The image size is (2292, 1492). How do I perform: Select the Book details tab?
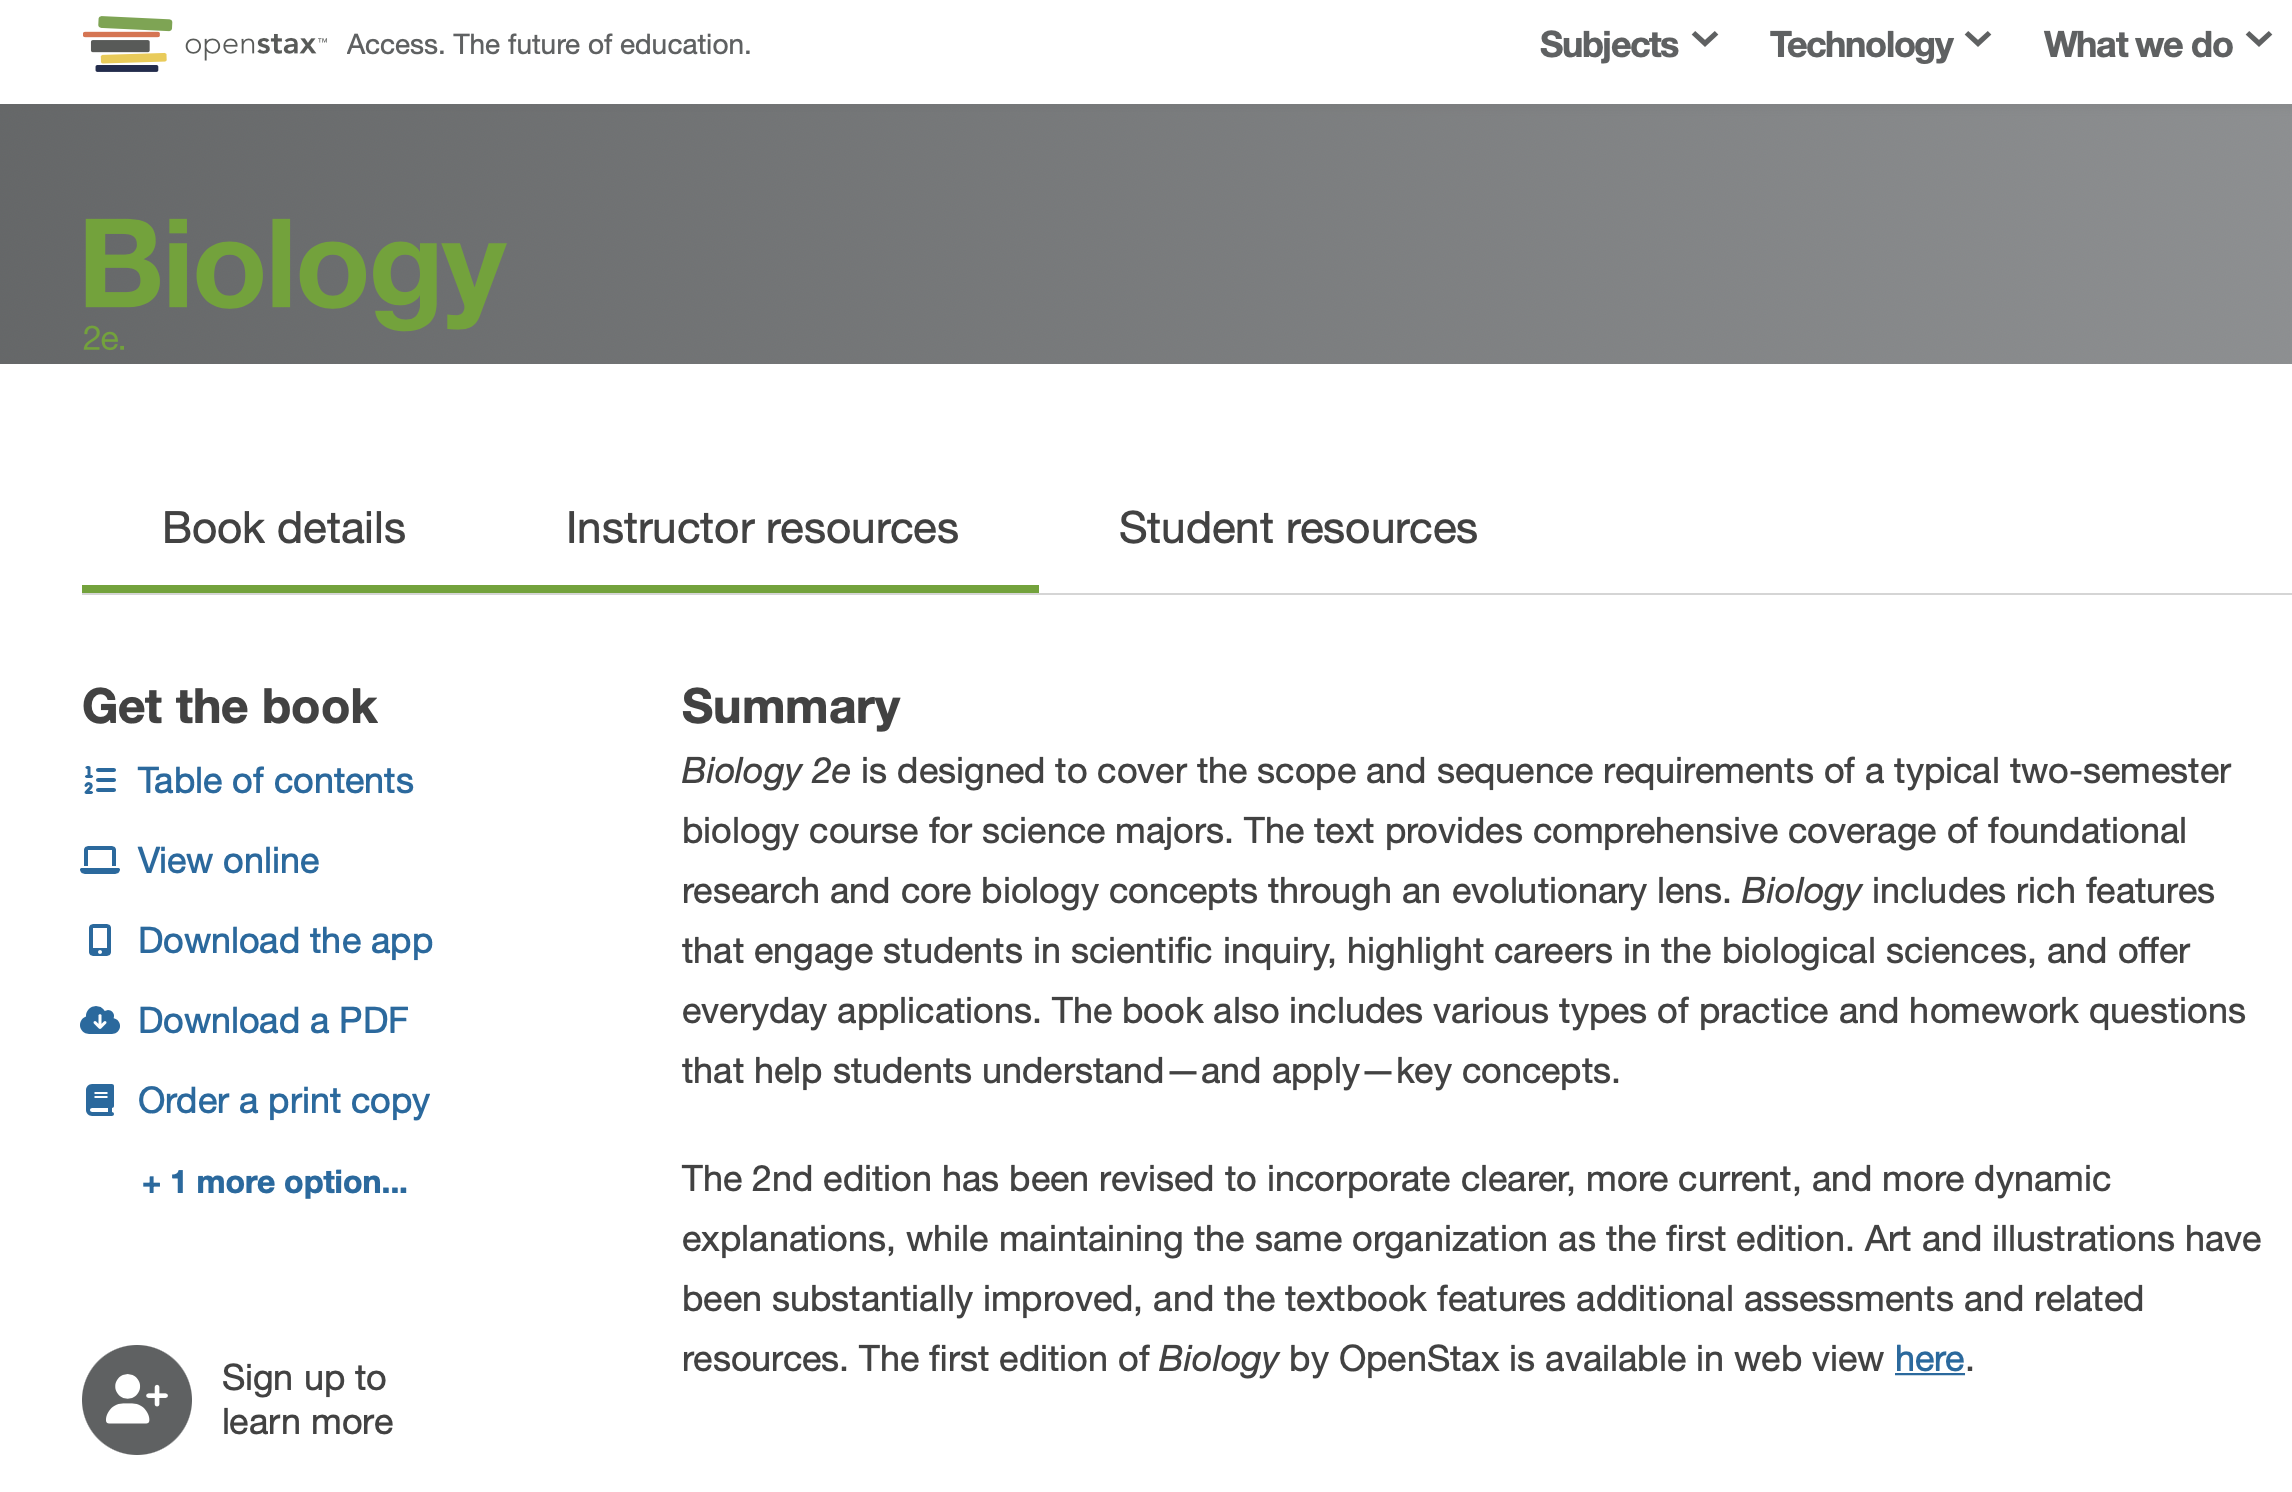coord(284,528)
